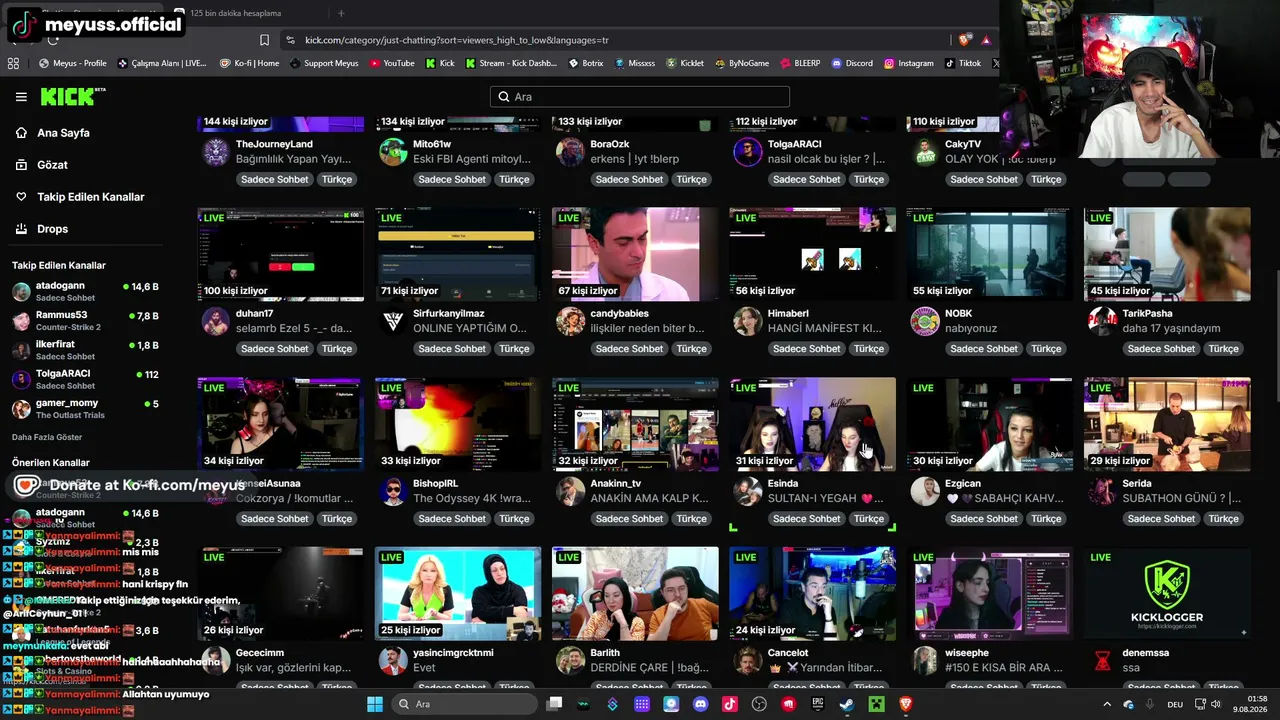The width and height of the screenshot is (1280, 720).
Task: Open Discord from the taskbar
Action: click(700, 704)
